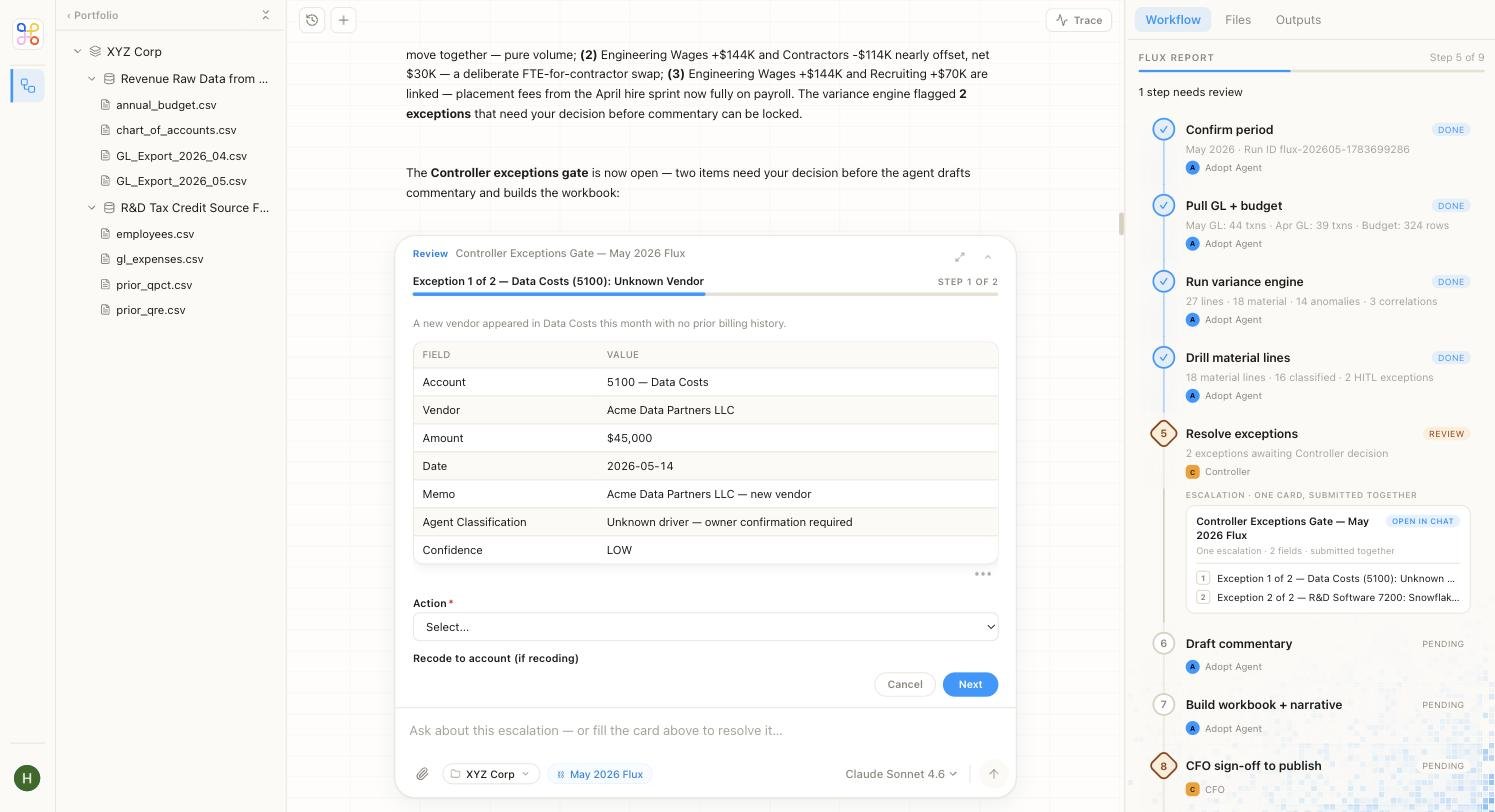The width and height of the screenshot is (1495, 812).
Task: Open the Action select dropdown
Action: click(x=705, y=627)
